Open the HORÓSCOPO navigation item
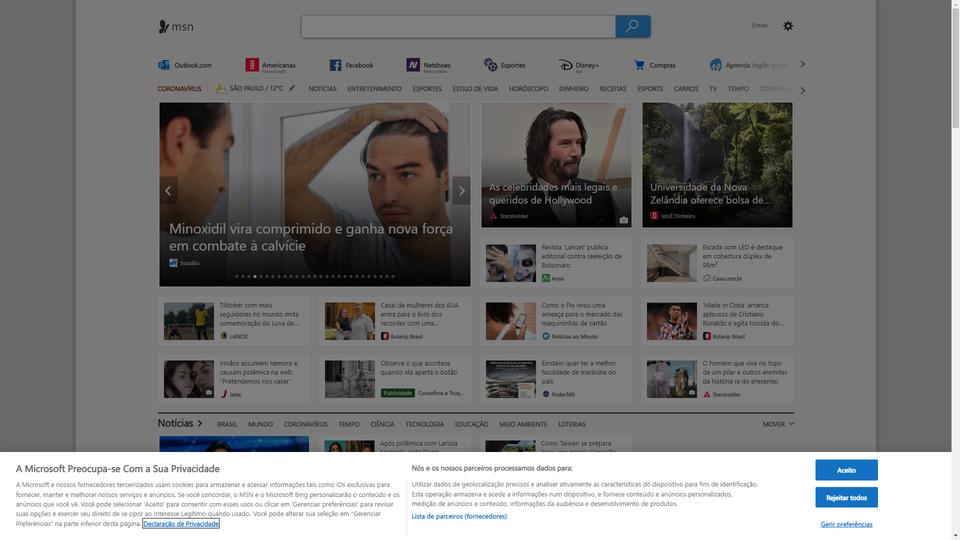 click(x=528, y=89)
